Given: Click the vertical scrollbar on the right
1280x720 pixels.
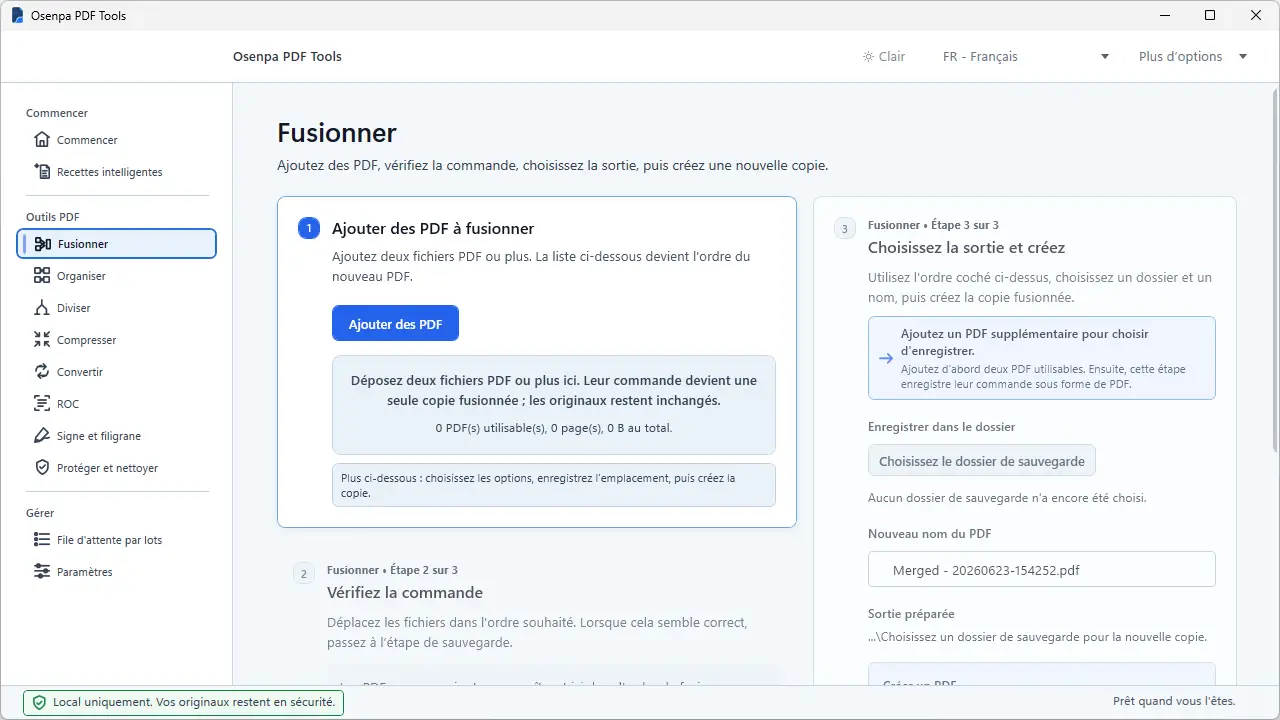Looking at the screenshot, I should pyautogui.click(x=1275, y=270).
